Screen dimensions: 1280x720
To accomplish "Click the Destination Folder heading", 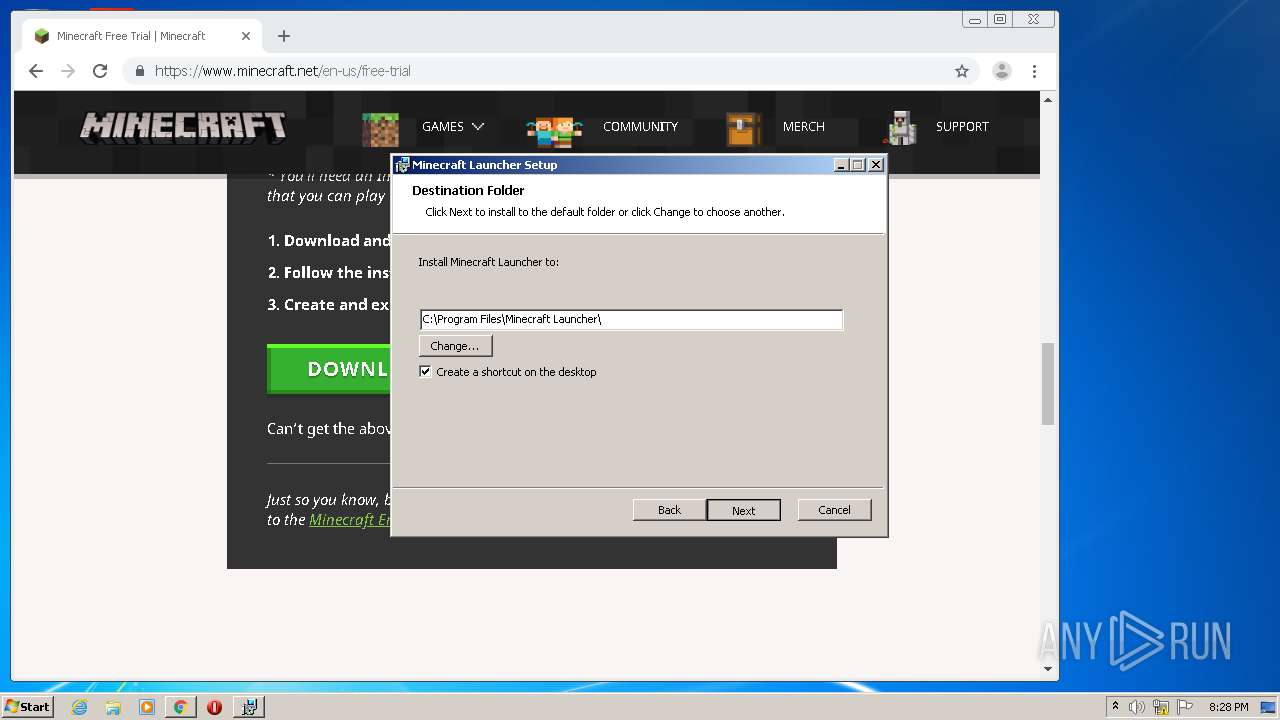I will point(468,190).
